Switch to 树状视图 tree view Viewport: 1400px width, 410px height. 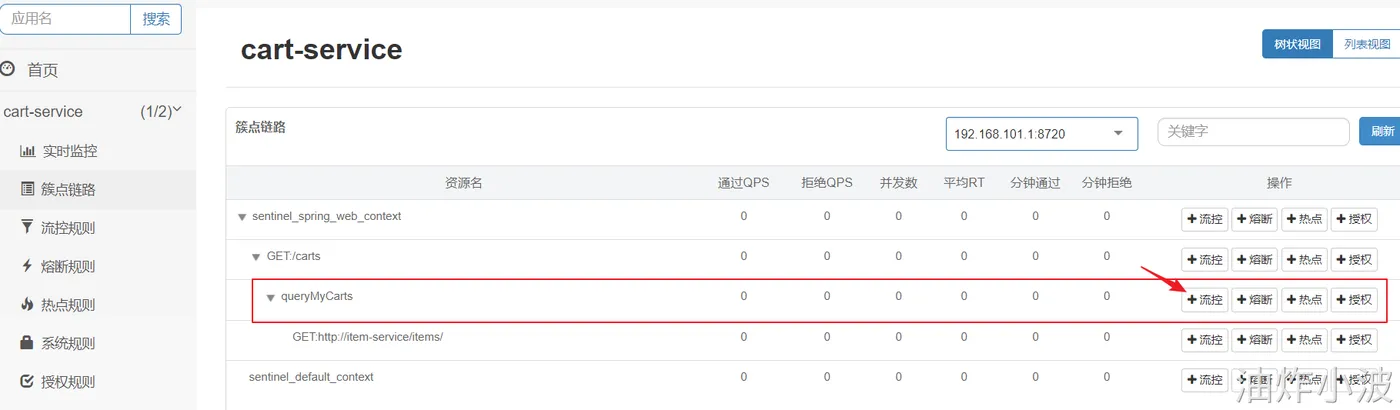pos(1297,44)
